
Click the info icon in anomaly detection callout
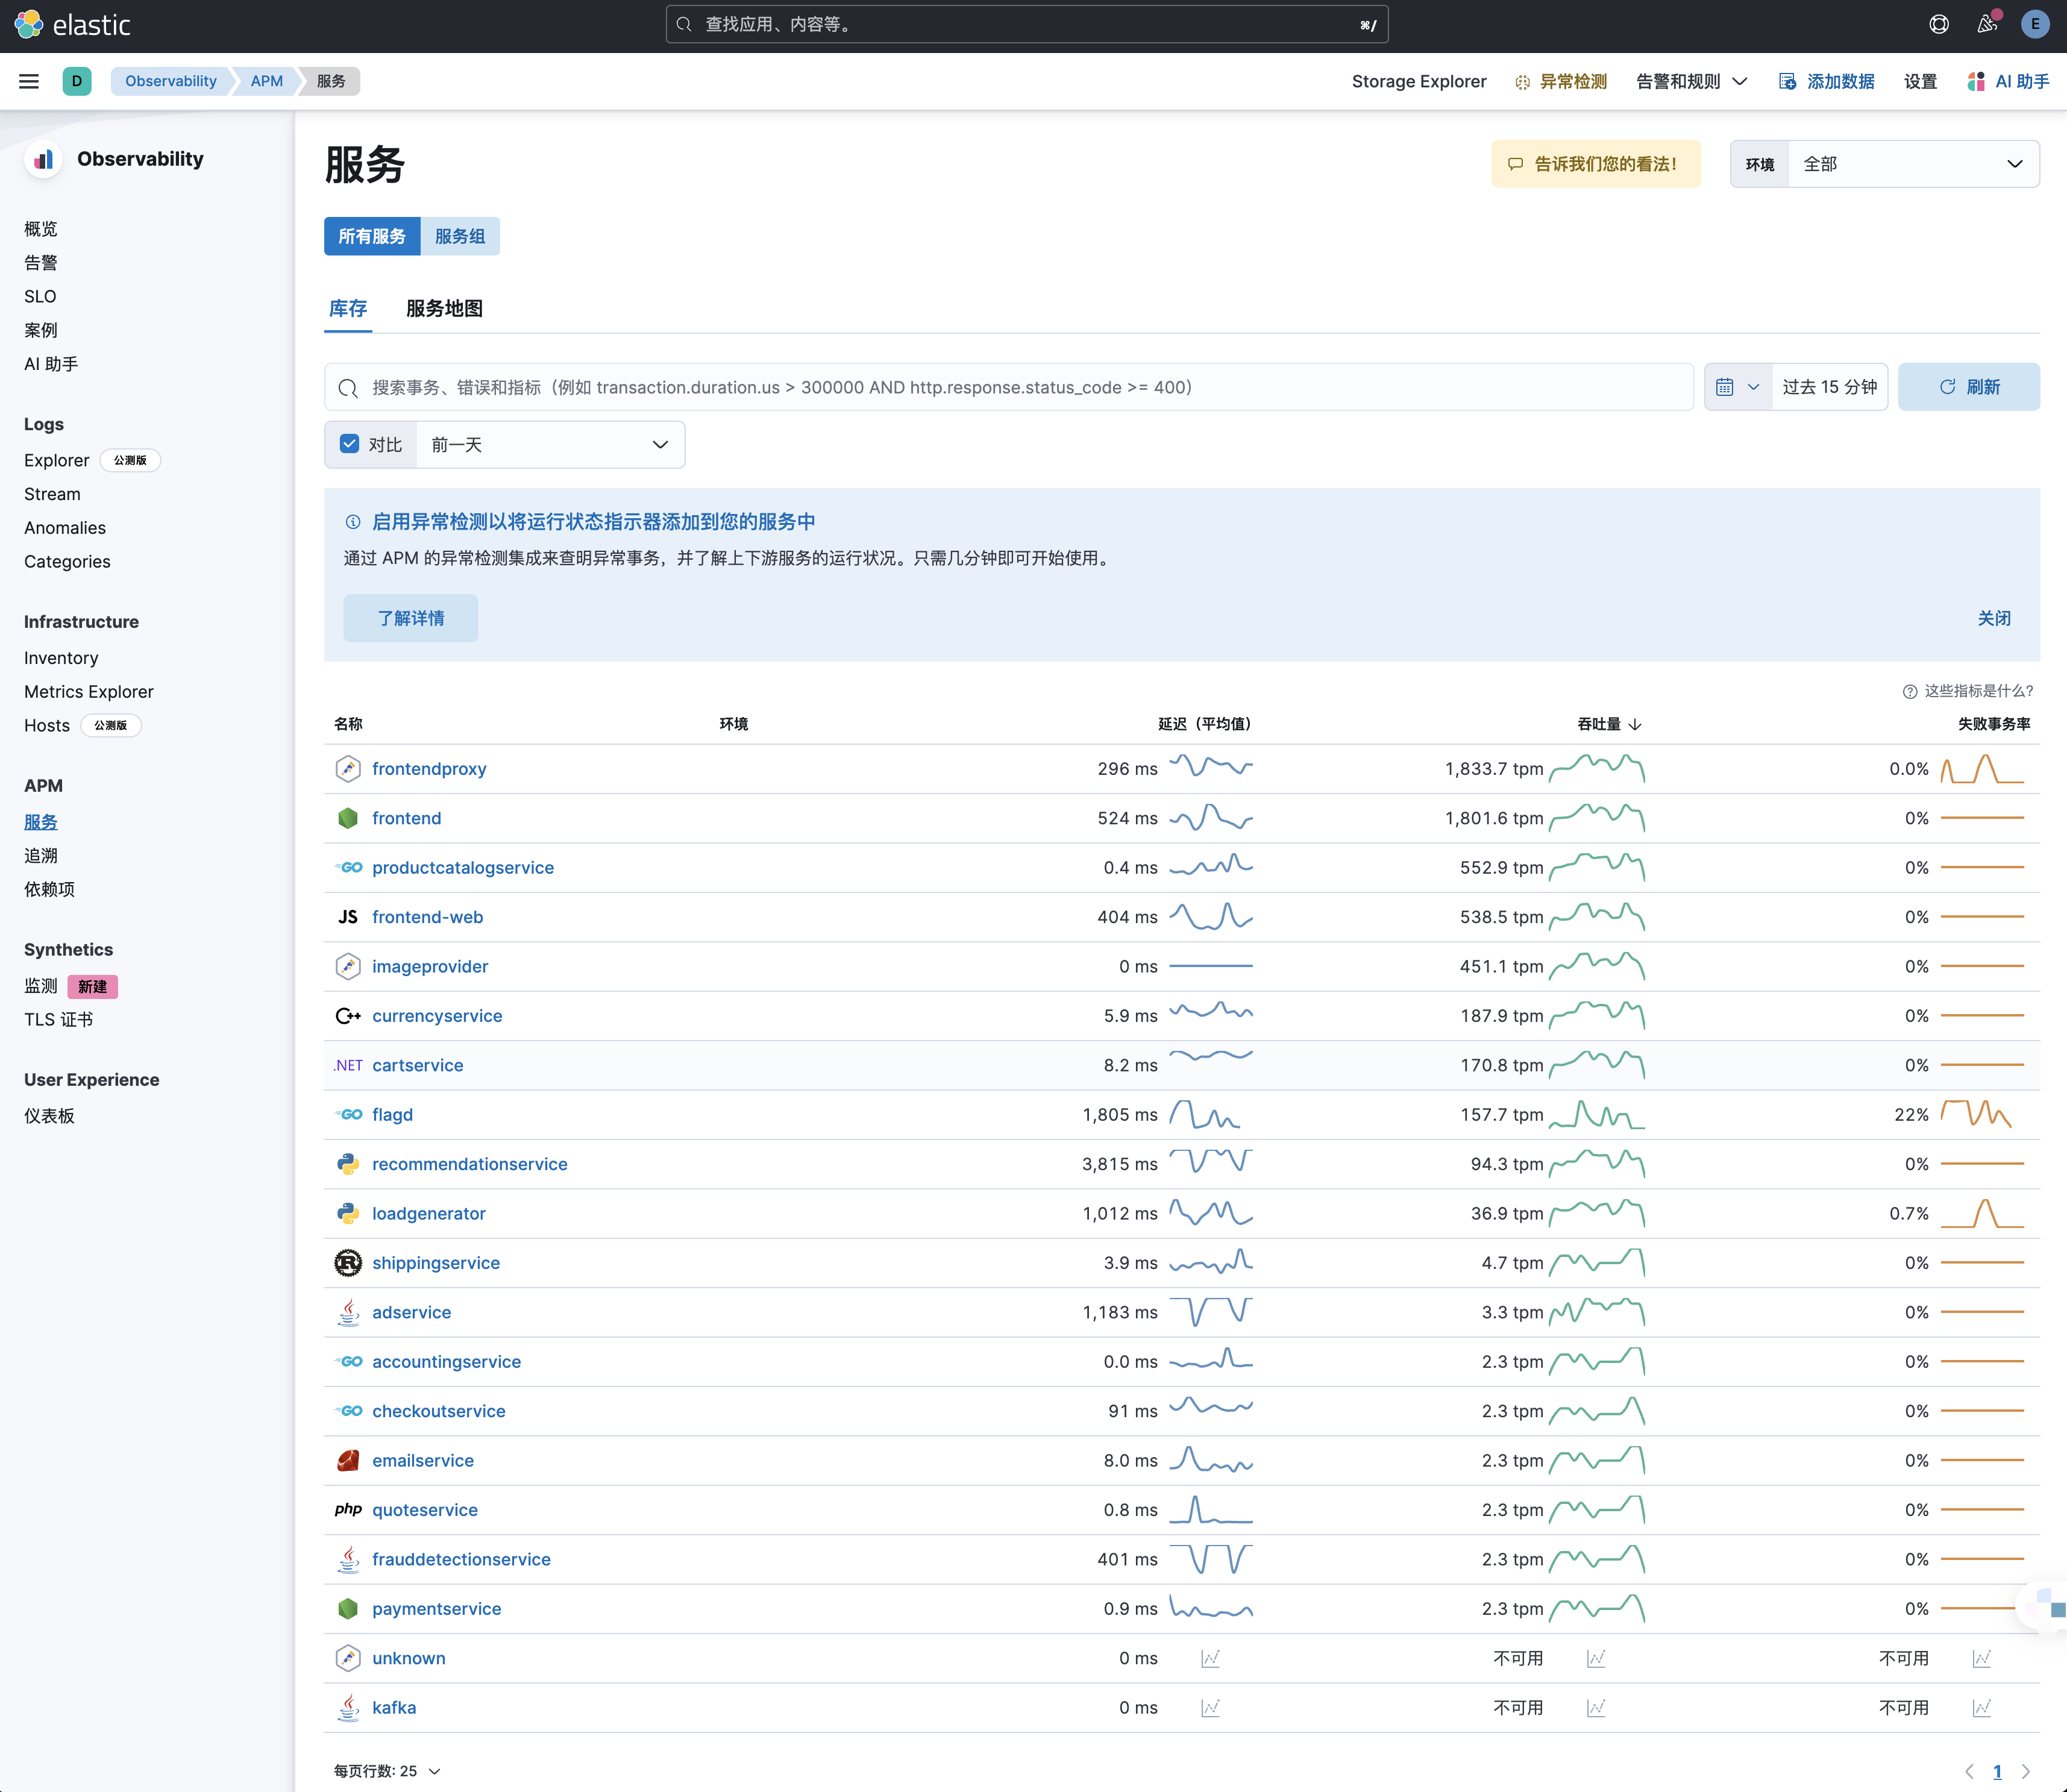[x=353, y=522]
